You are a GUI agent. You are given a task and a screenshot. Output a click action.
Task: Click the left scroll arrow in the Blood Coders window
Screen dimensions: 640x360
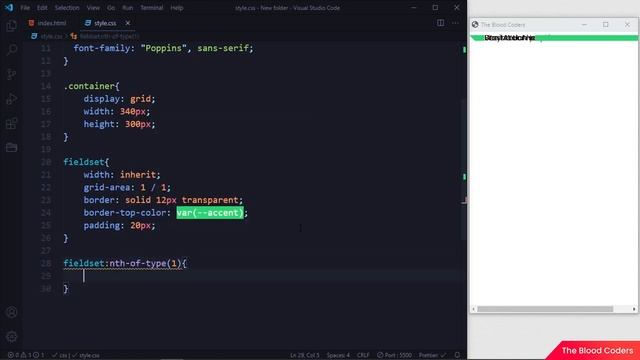[x=473, y=309]
